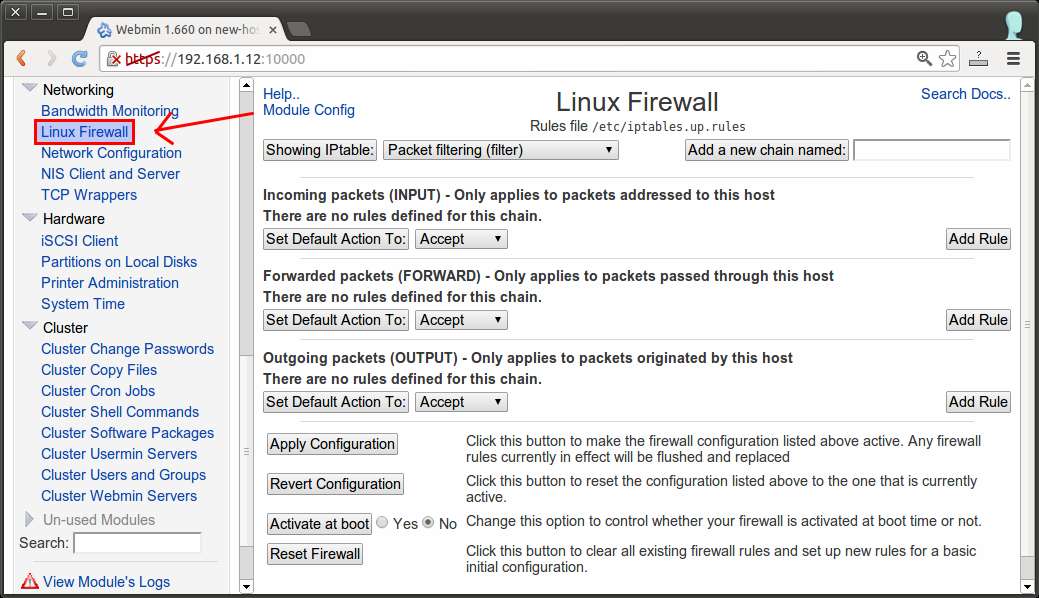Open Printer Administration
Image resolution: width=1039 pixels, height=598 pixels.
pos(110,282)
